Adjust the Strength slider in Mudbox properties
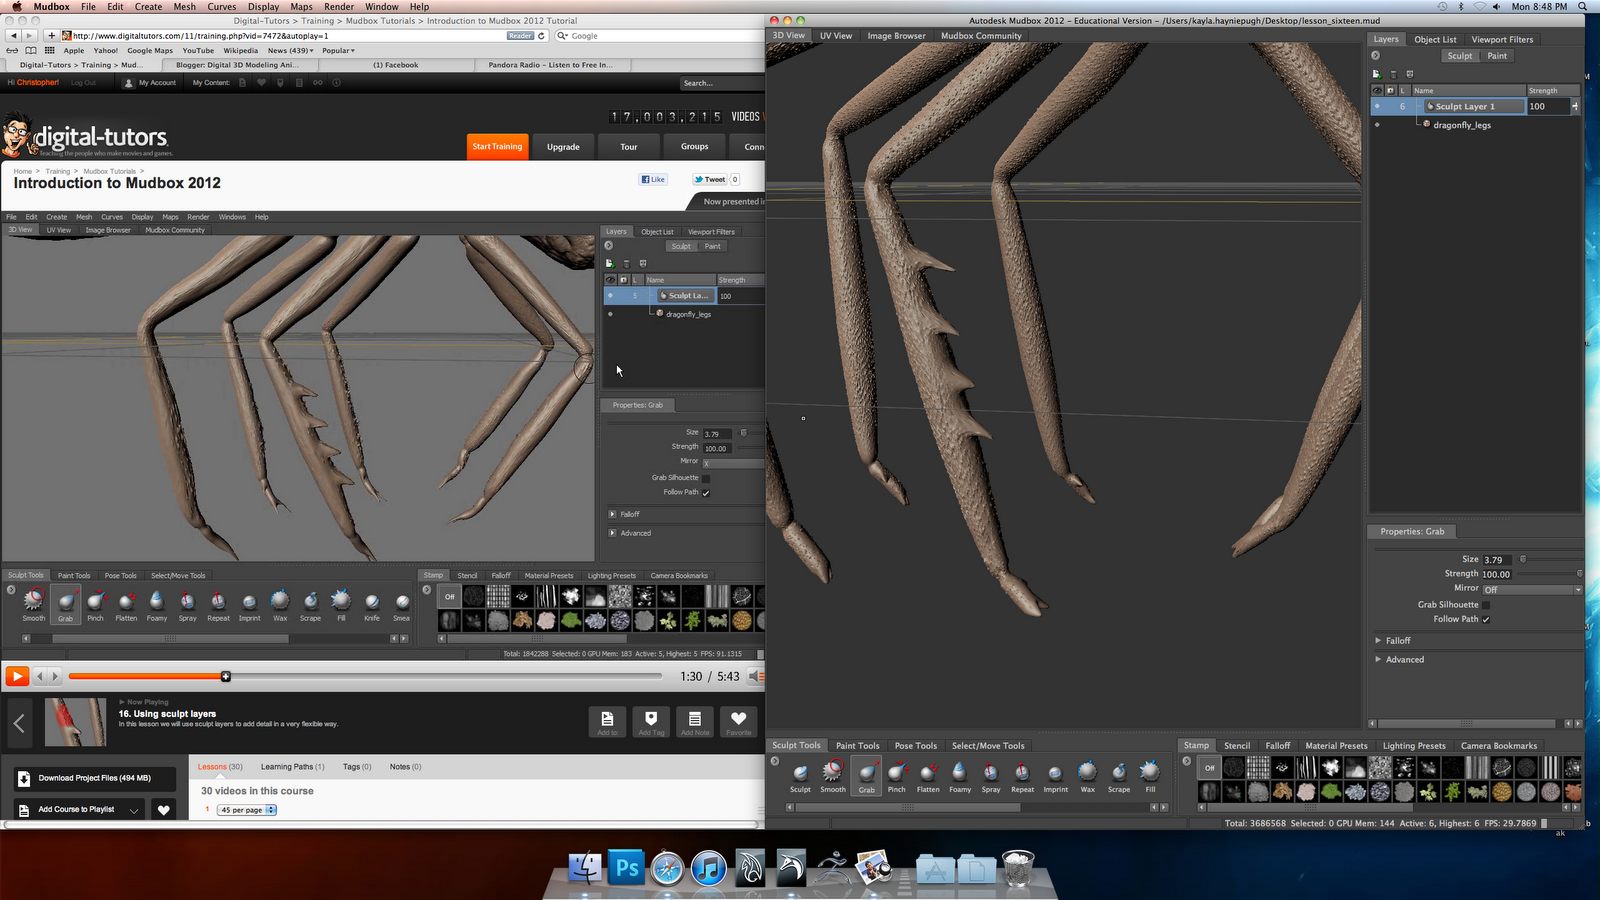This screenshot has height=900, width=1600. (x=1550, y=574)
